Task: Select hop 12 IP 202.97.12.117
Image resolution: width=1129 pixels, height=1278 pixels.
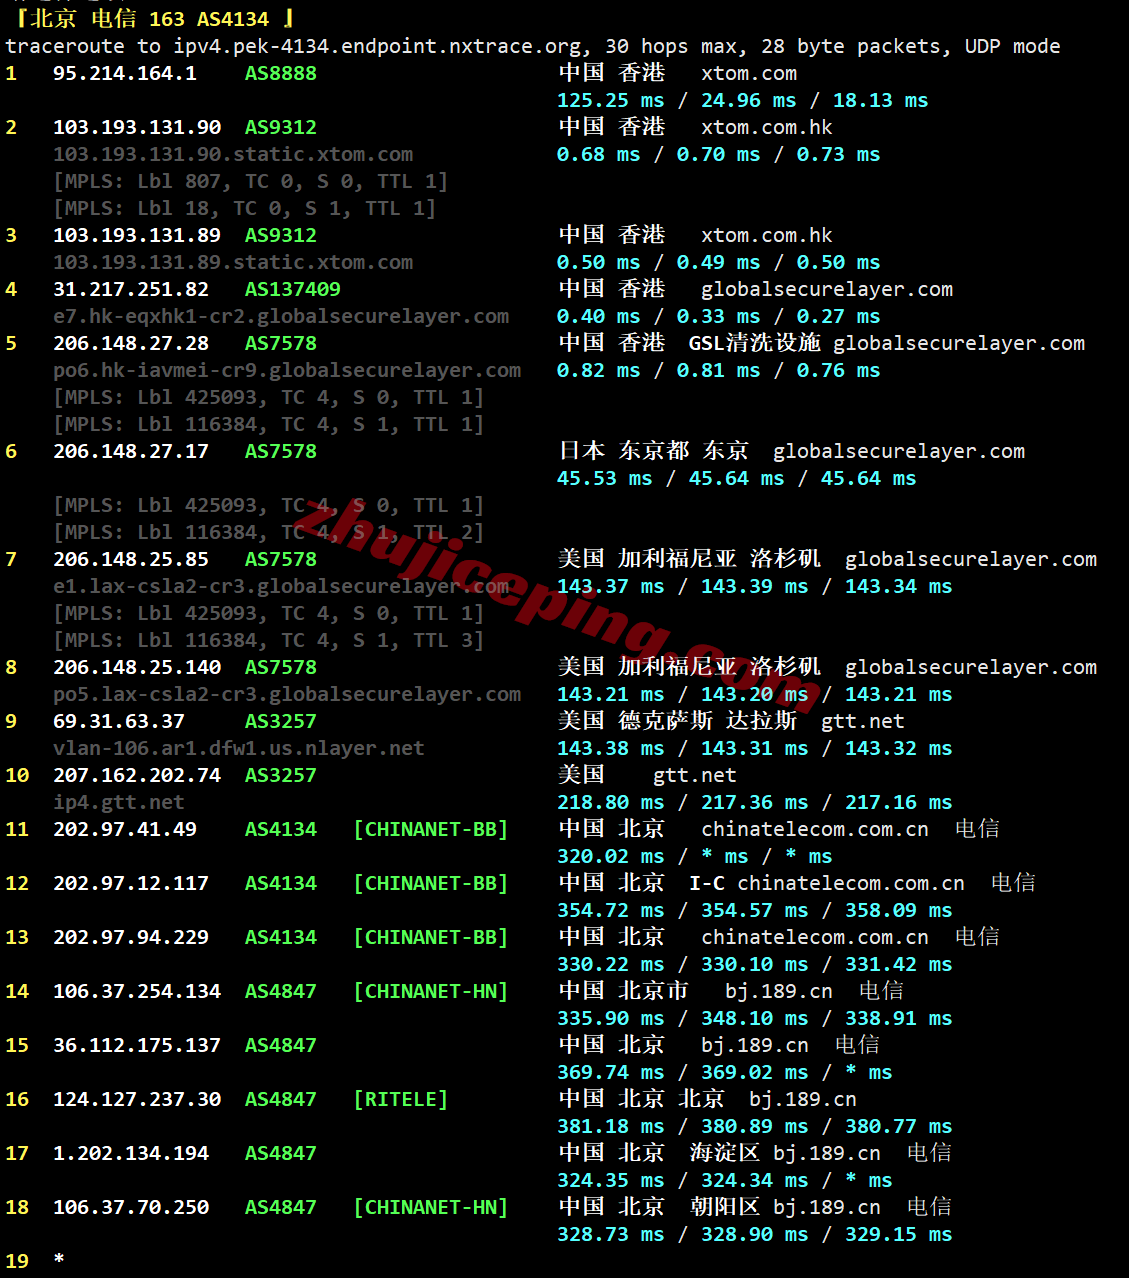Action: tap(131, 883)
